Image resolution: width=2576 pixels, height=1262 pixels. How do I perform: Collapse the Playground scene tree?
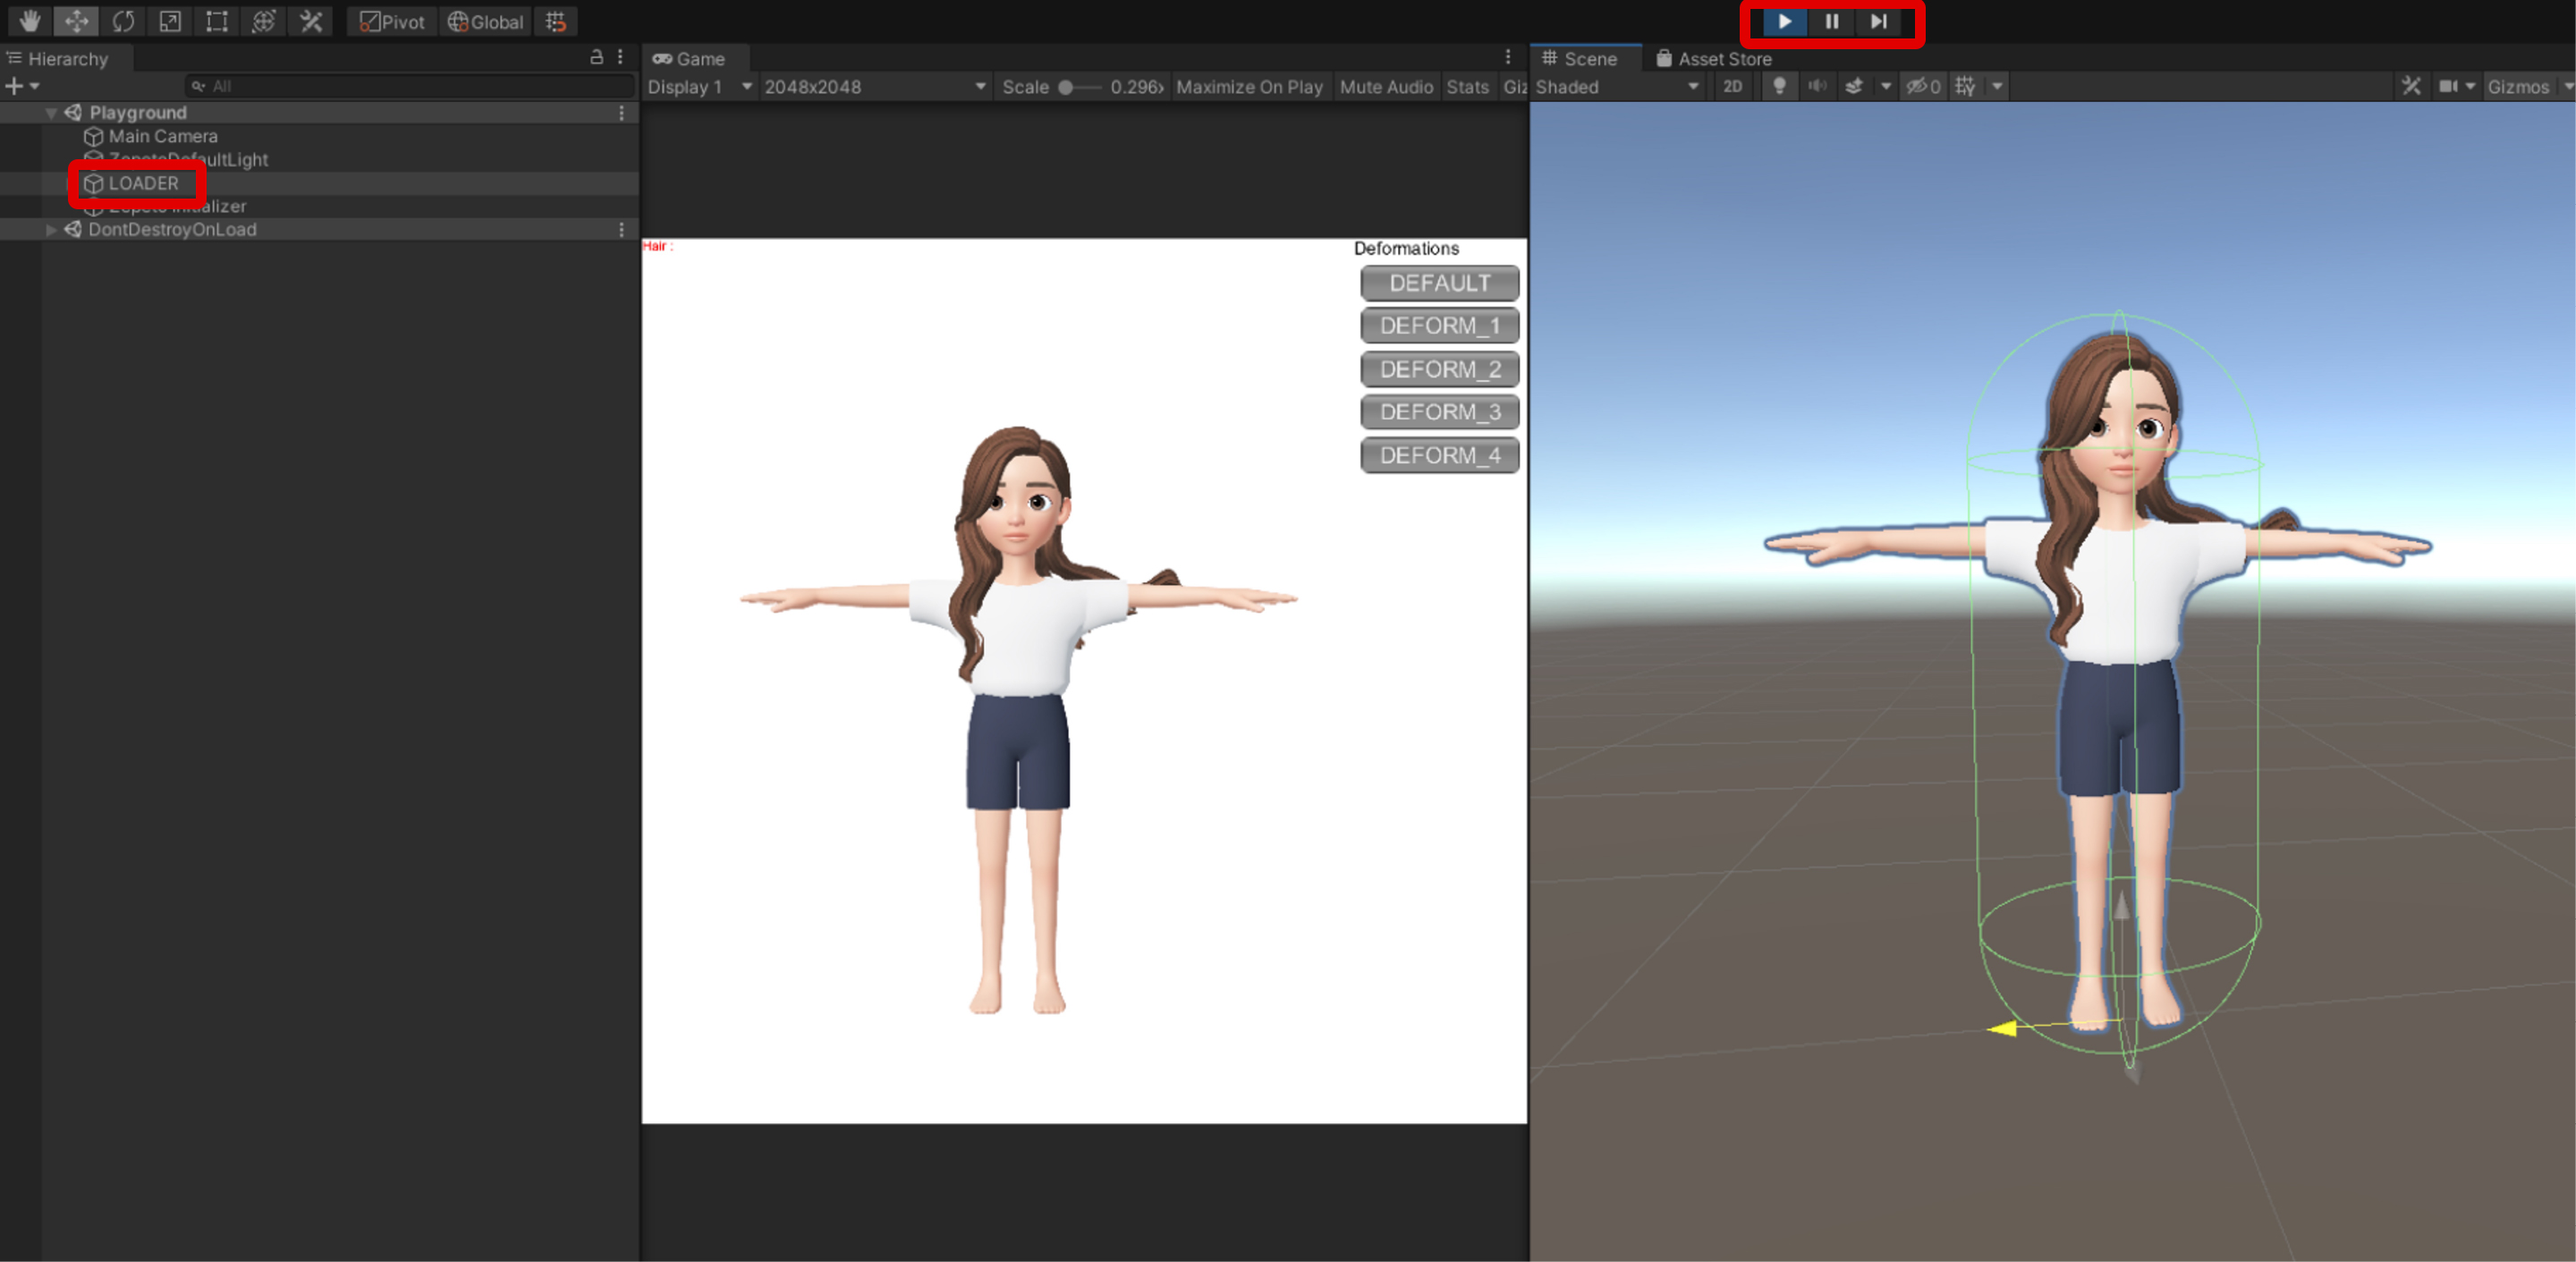coord(51,113)
